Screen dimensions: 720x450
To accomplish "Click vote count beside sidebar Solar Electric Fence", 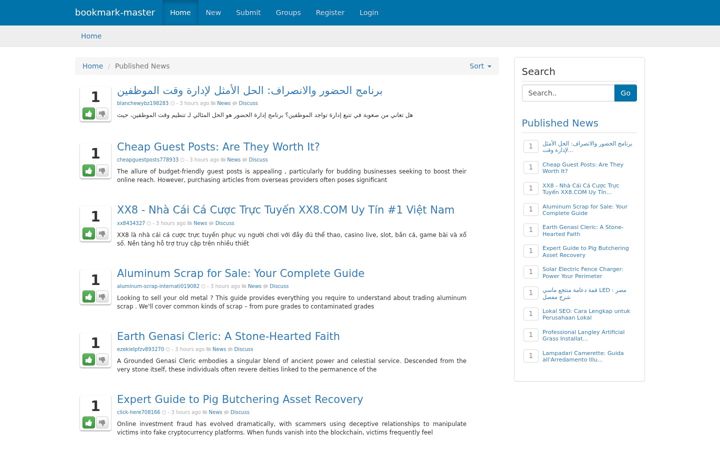I will (x=531, y=272).
